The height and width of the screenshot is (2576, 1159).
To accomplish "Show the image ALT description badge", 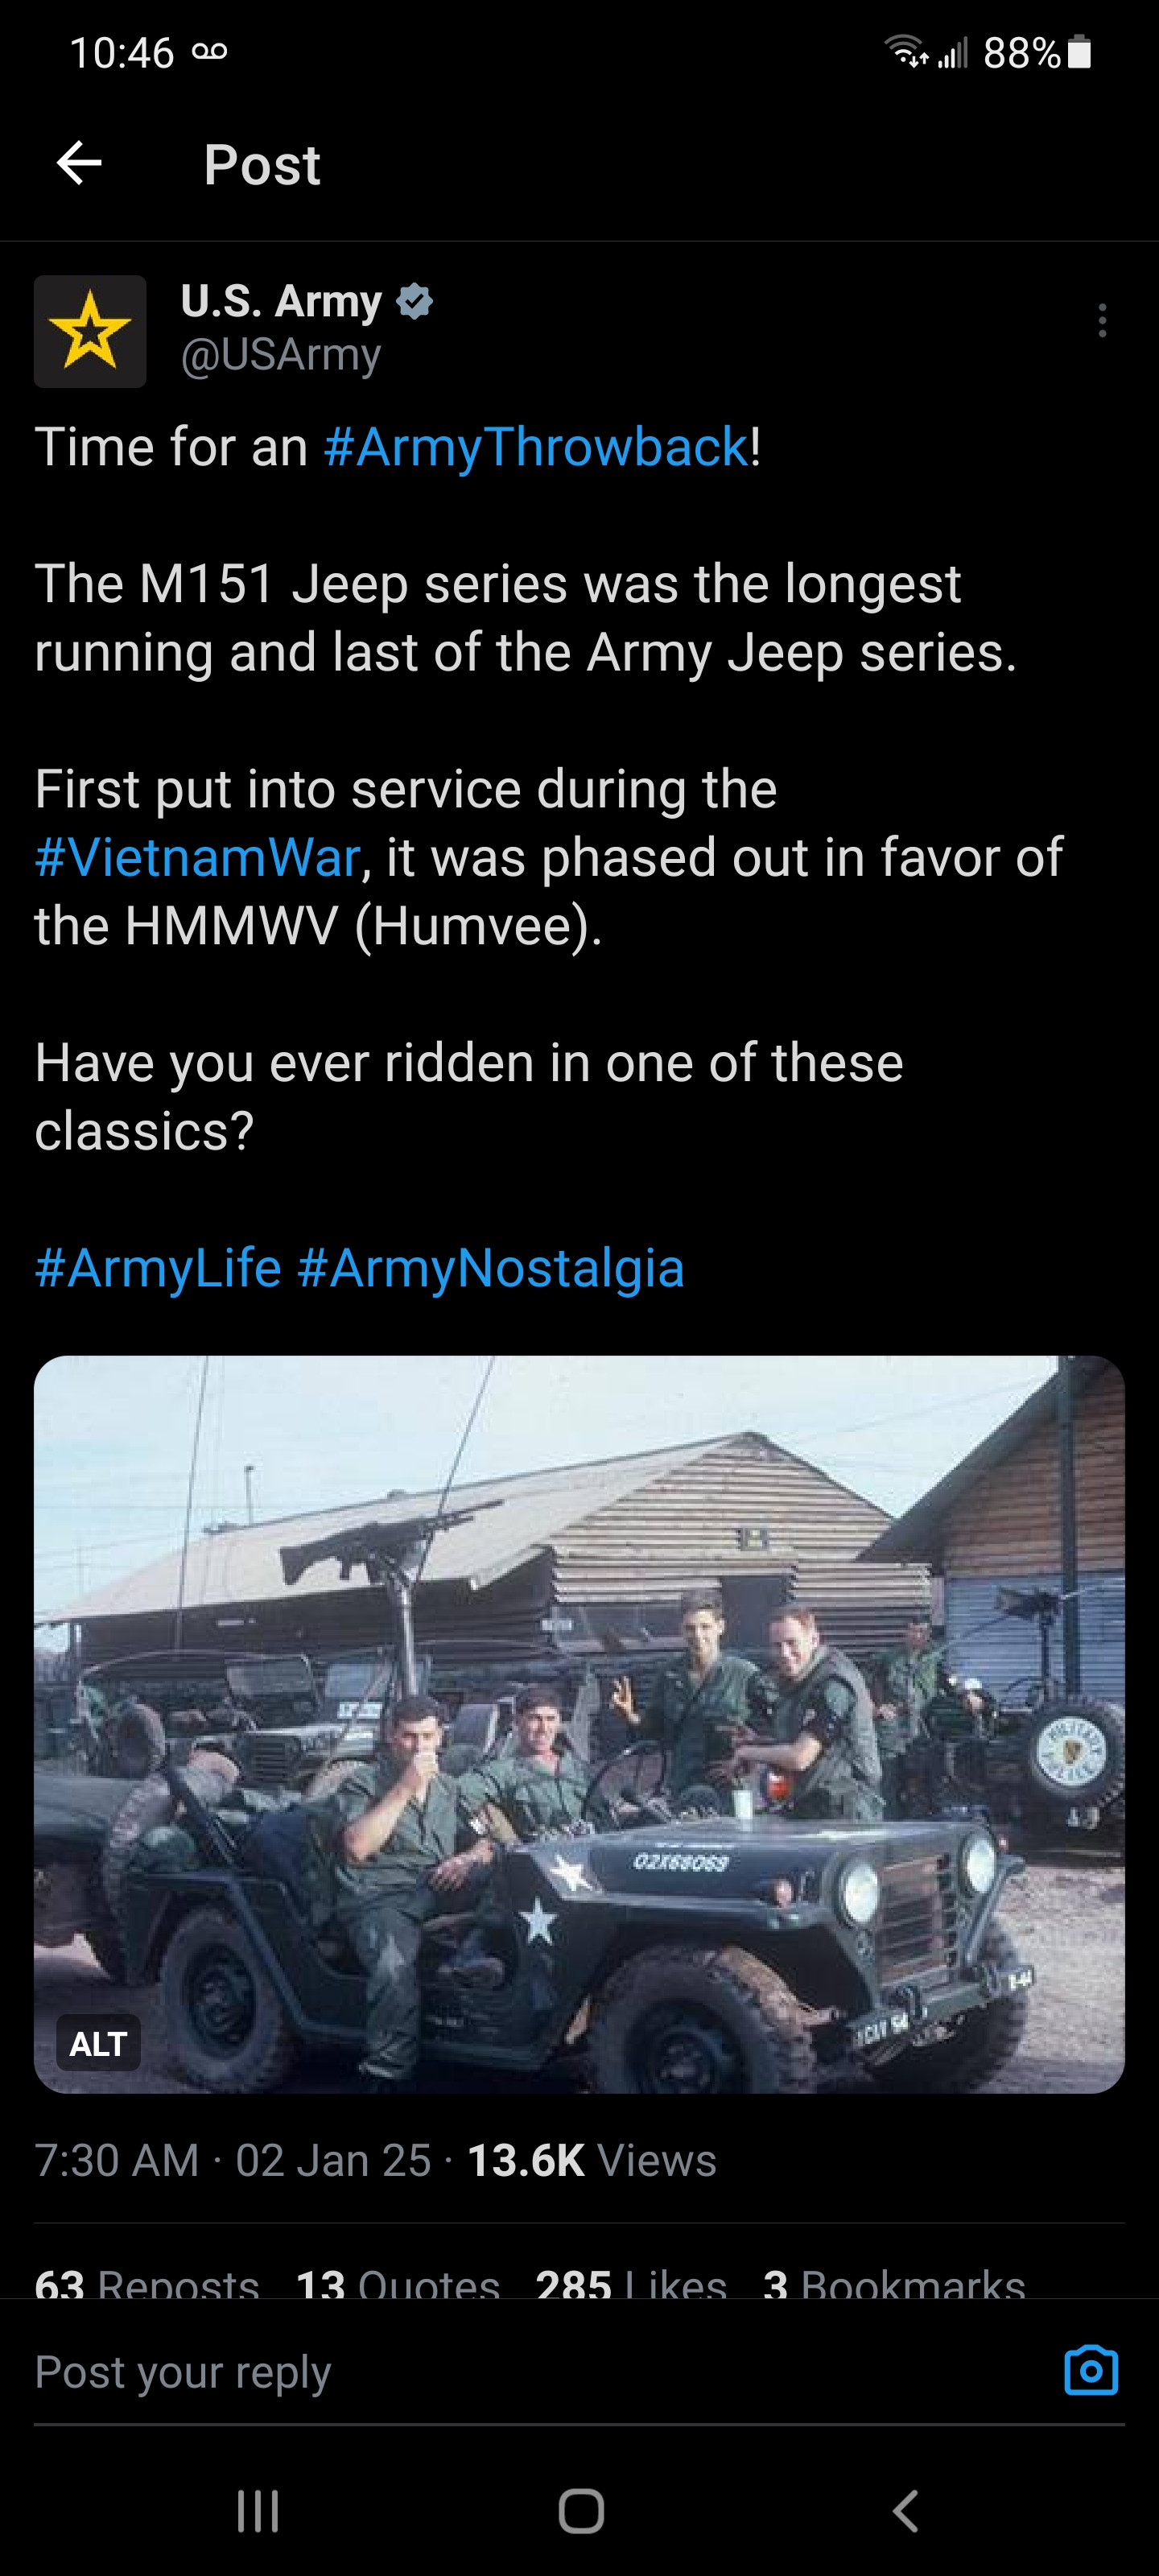I will 98,2043.
